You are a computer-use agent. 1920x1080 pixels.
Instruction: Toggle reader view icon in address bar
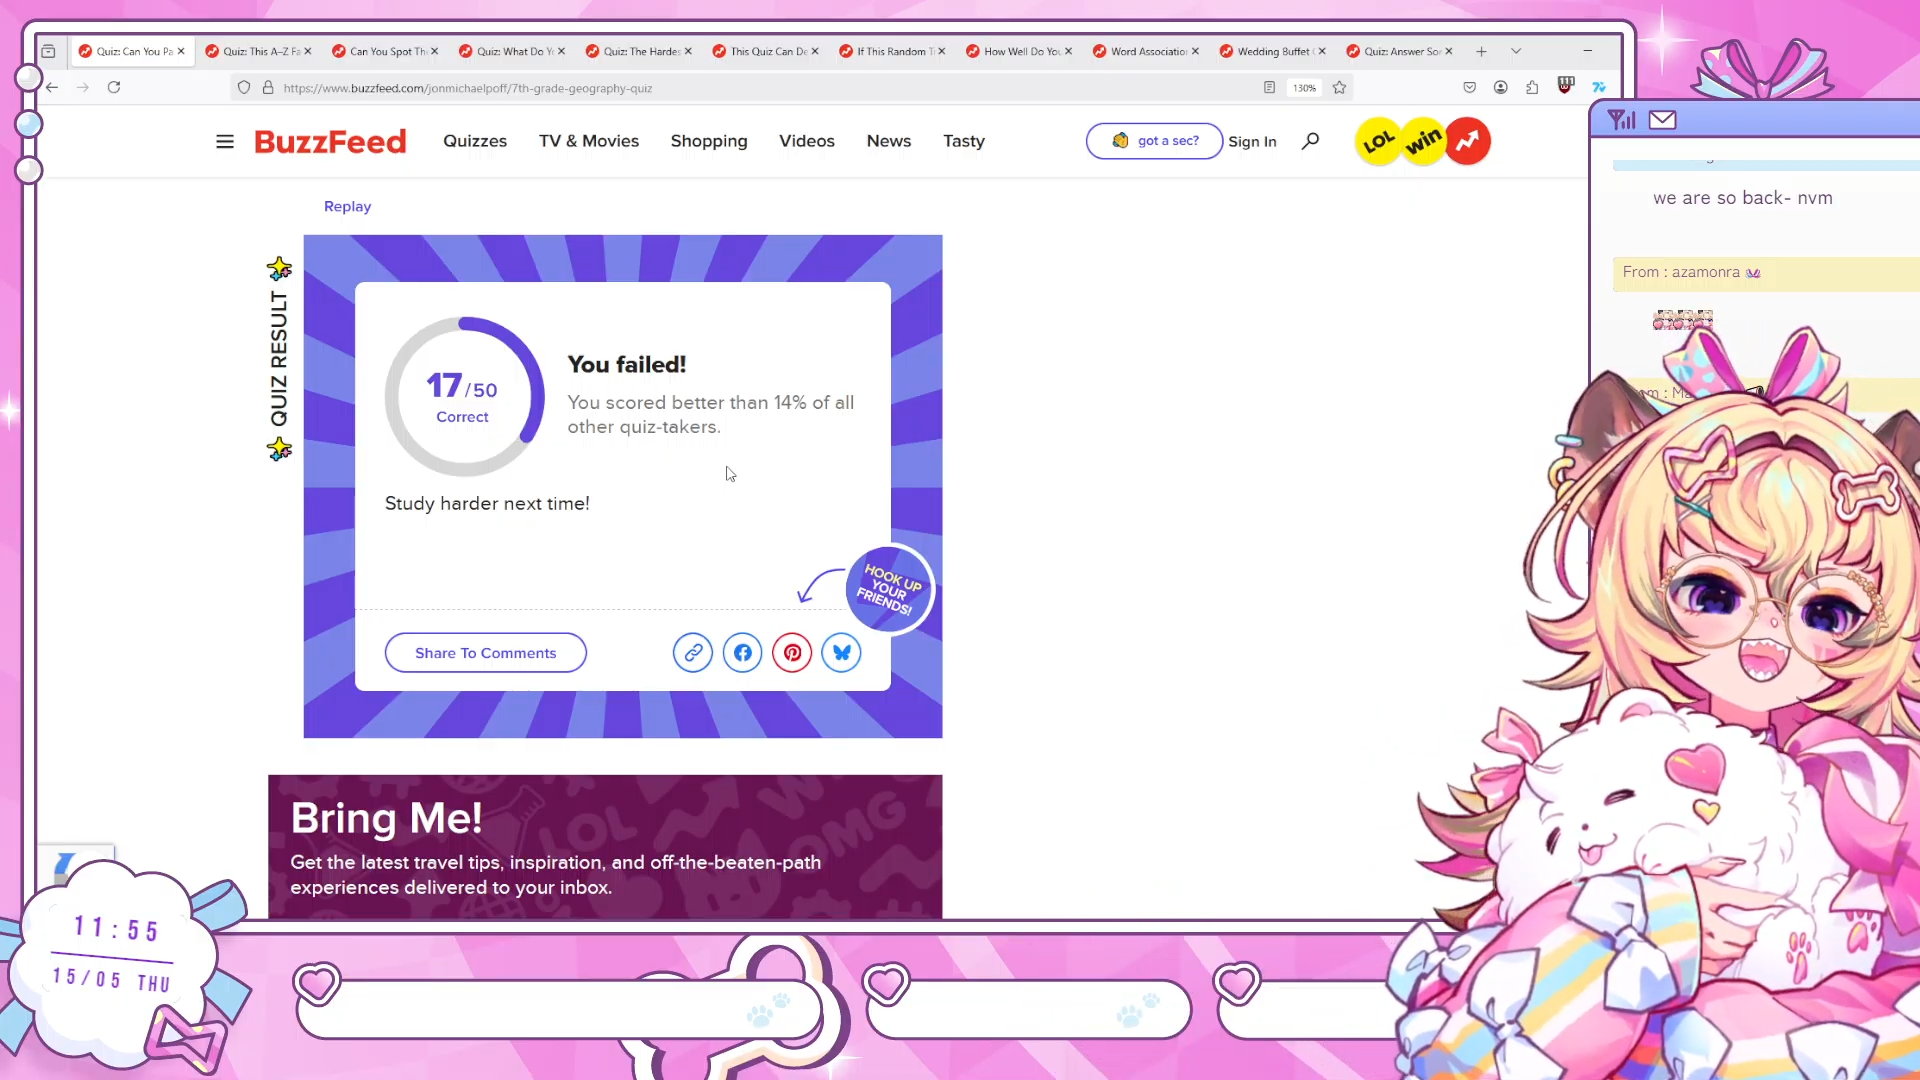(1269, 88)
